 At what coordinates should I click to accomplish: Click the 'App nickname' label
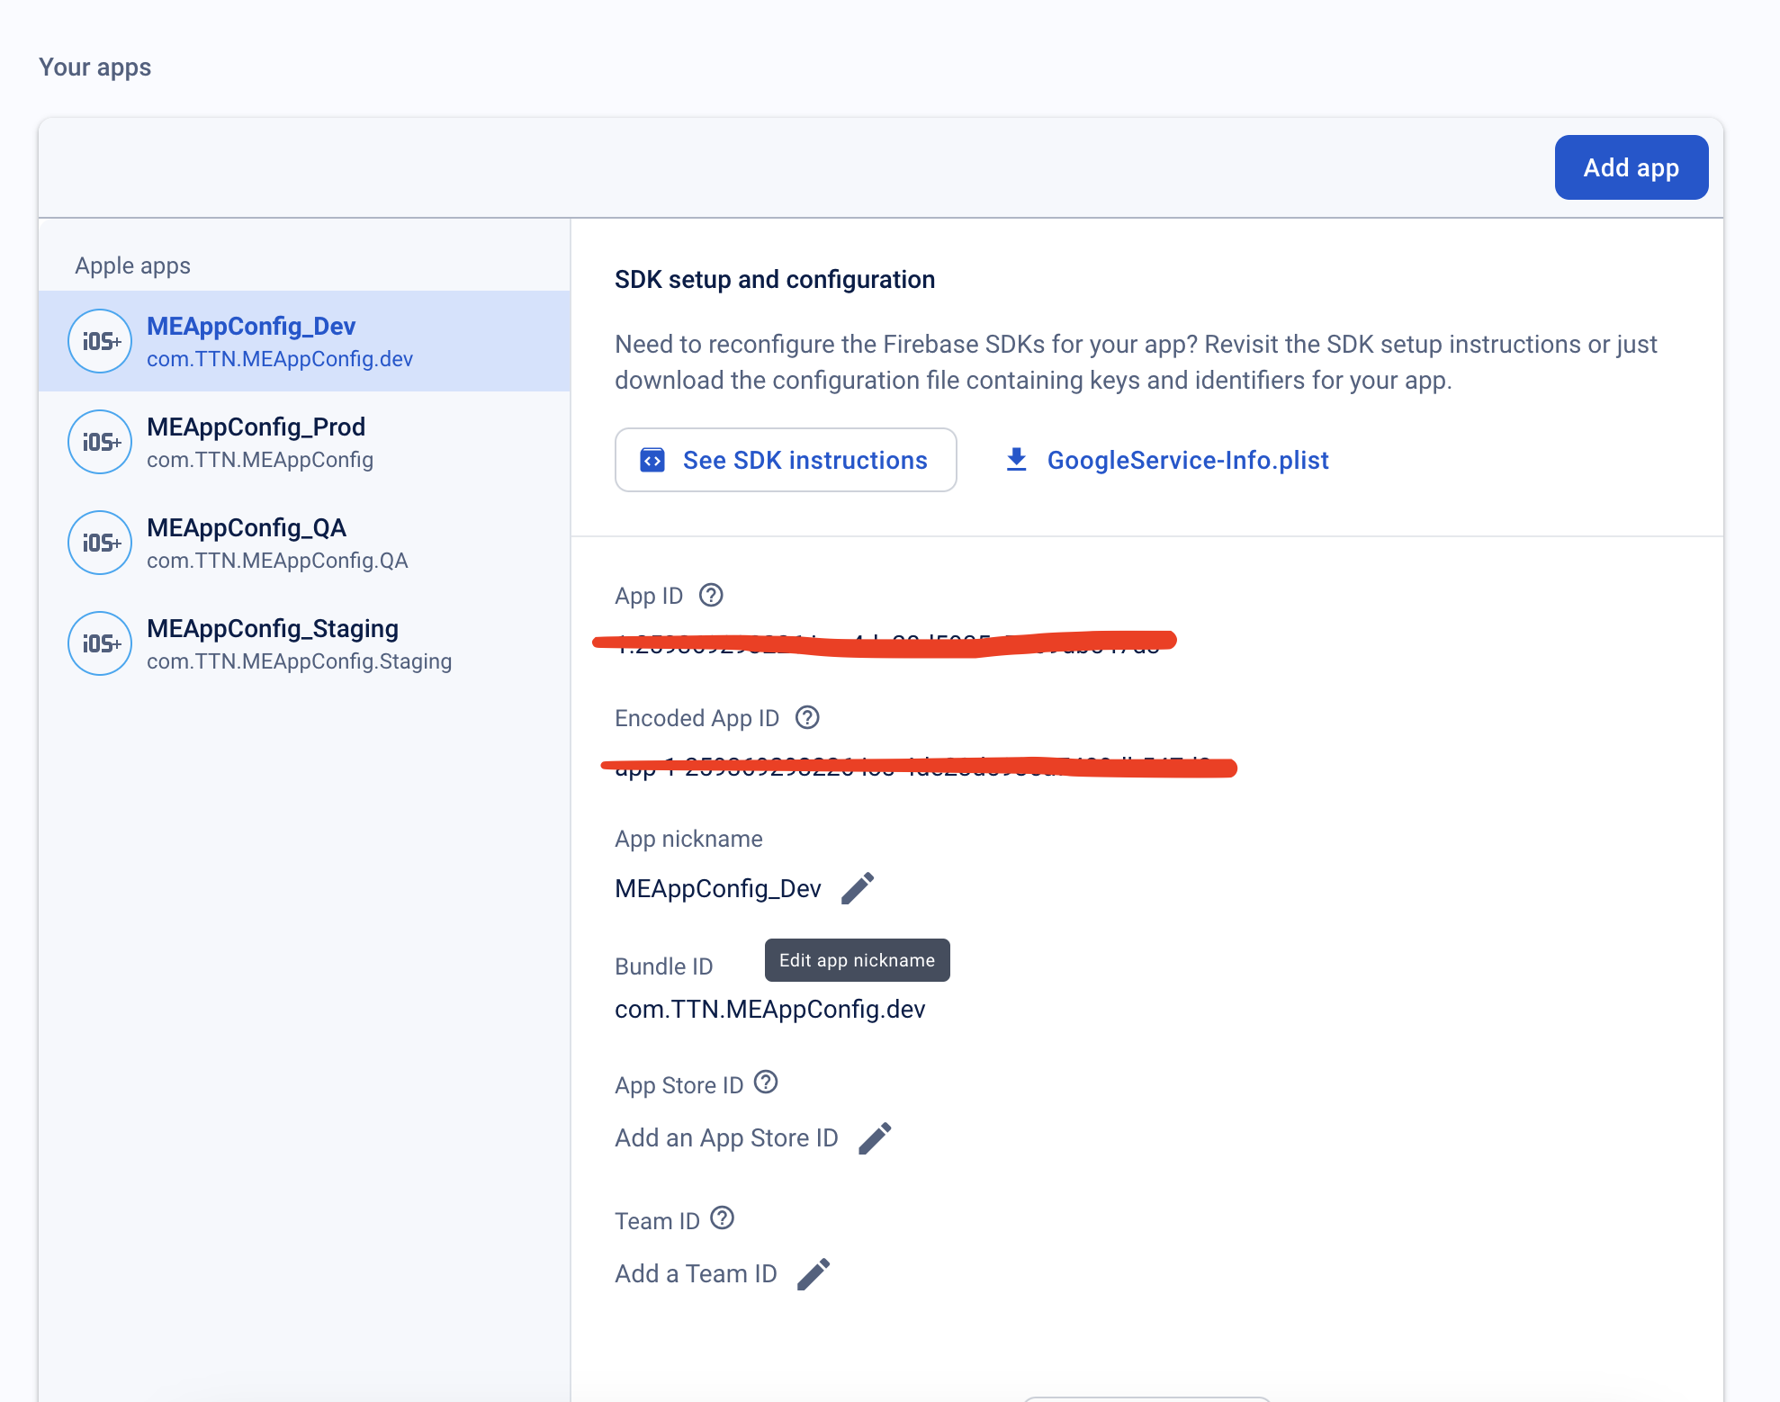tap(688, 839)
